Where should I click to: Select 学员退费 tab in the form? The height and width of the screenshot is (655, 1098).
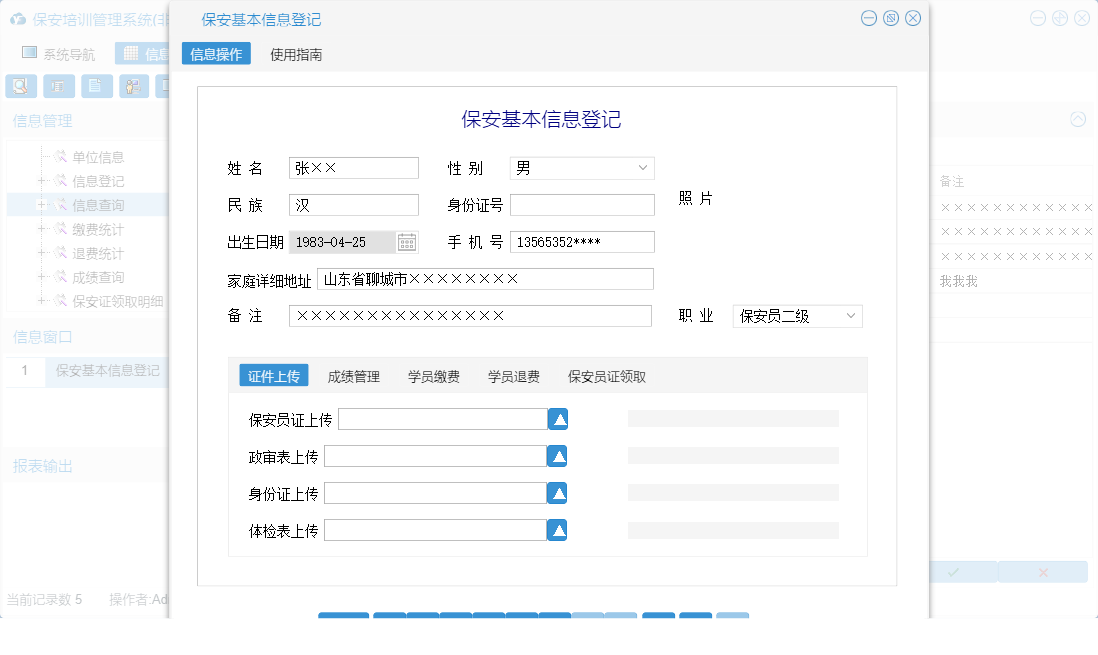coord(513,375)
